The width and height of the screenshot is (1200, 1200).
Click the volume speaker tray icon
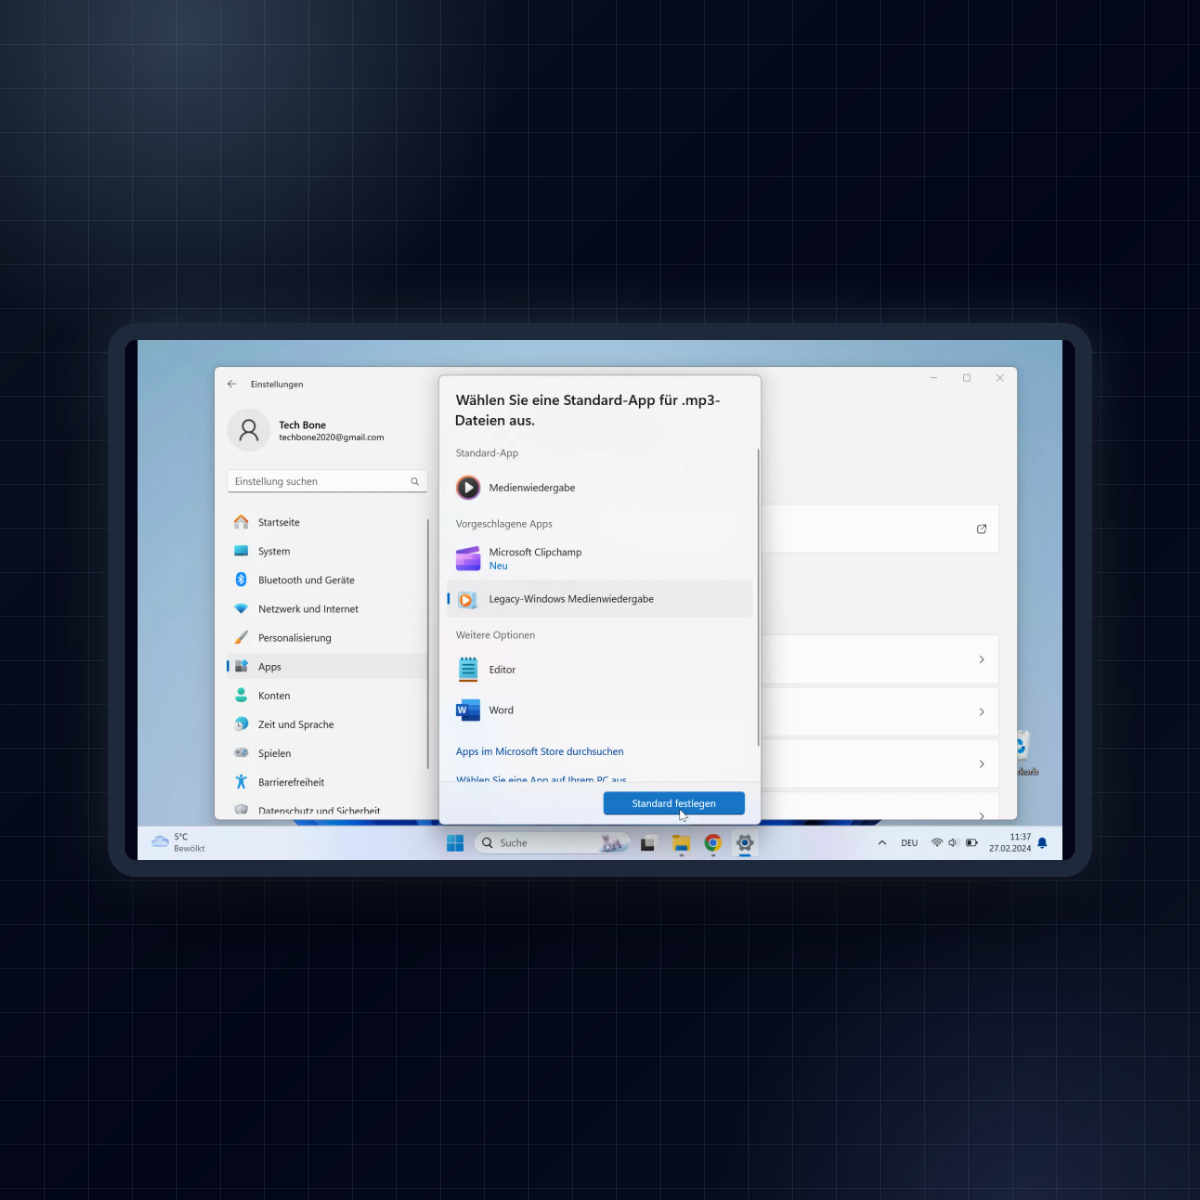click(x=953, y=843)
